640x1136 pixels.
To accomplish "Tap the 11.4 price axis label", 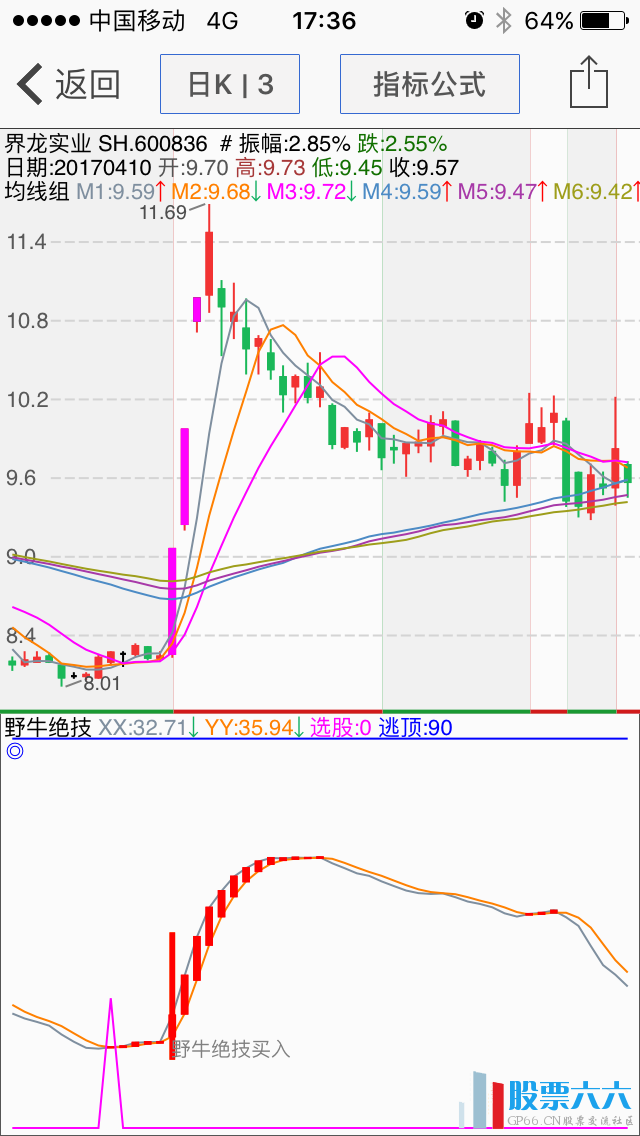I will click(x=26, y=242).
